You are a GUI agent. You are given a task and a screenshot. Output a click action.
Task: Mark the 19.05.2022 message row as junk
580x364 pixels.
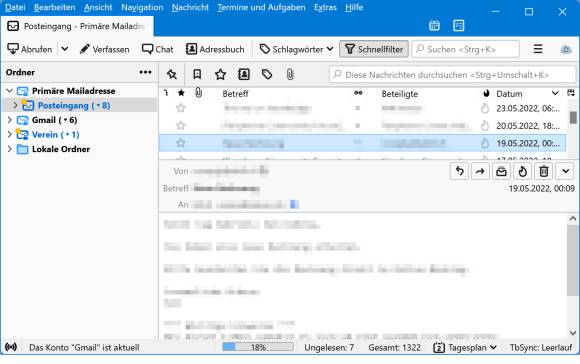coord(485,143)
